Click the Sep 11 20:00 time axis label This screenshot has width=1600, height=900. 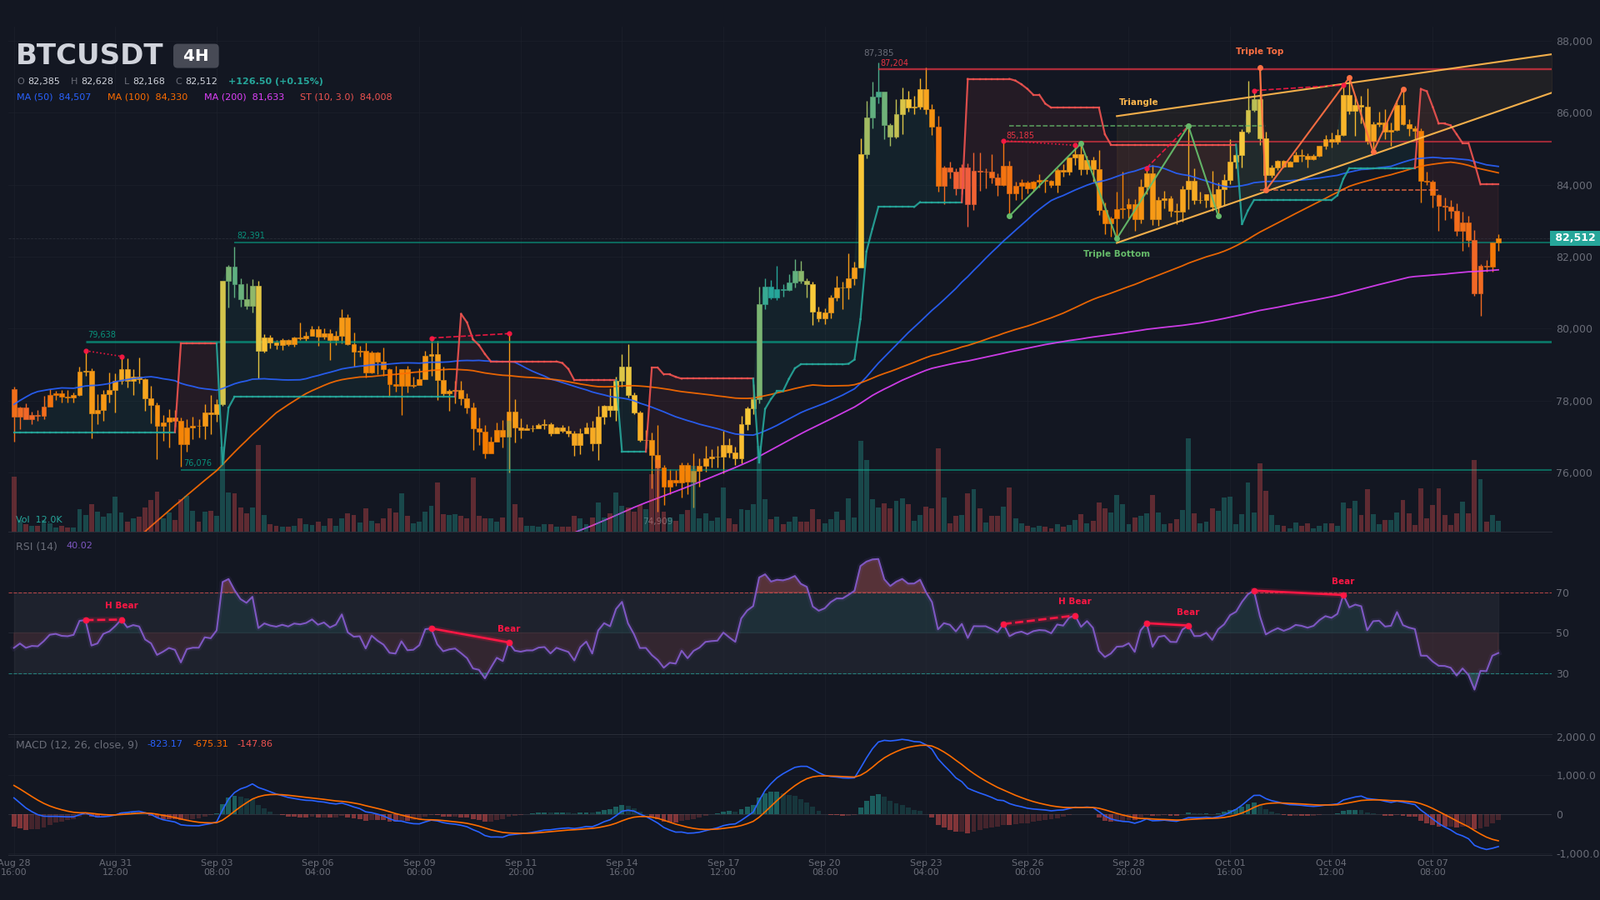(521, 867)
